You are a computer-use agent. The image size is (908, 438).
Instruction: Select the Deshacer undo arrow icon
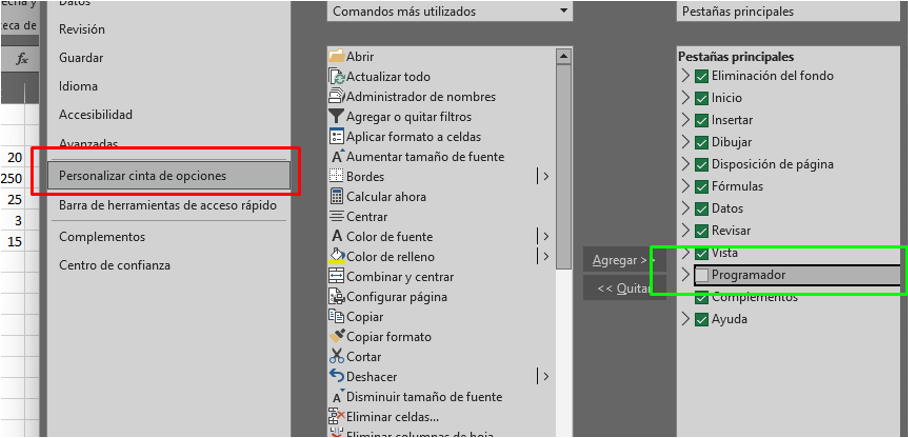[x=337, y=377]
